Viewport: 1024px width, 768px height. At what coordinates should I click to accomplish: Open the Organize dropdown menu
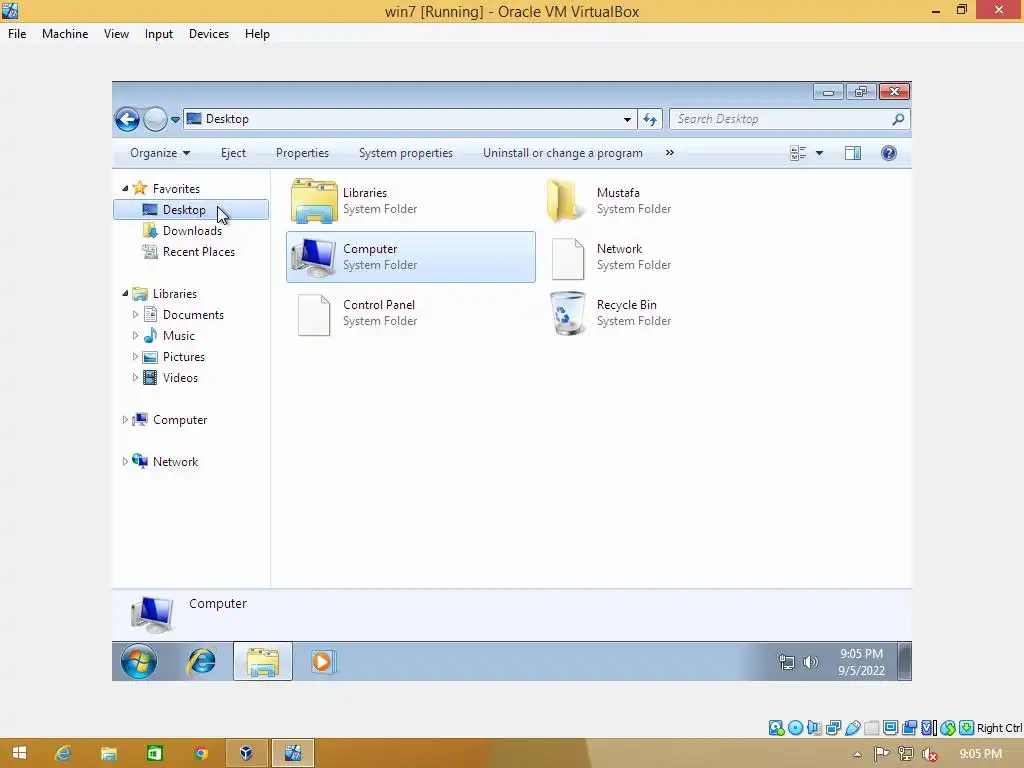[160, 153]
